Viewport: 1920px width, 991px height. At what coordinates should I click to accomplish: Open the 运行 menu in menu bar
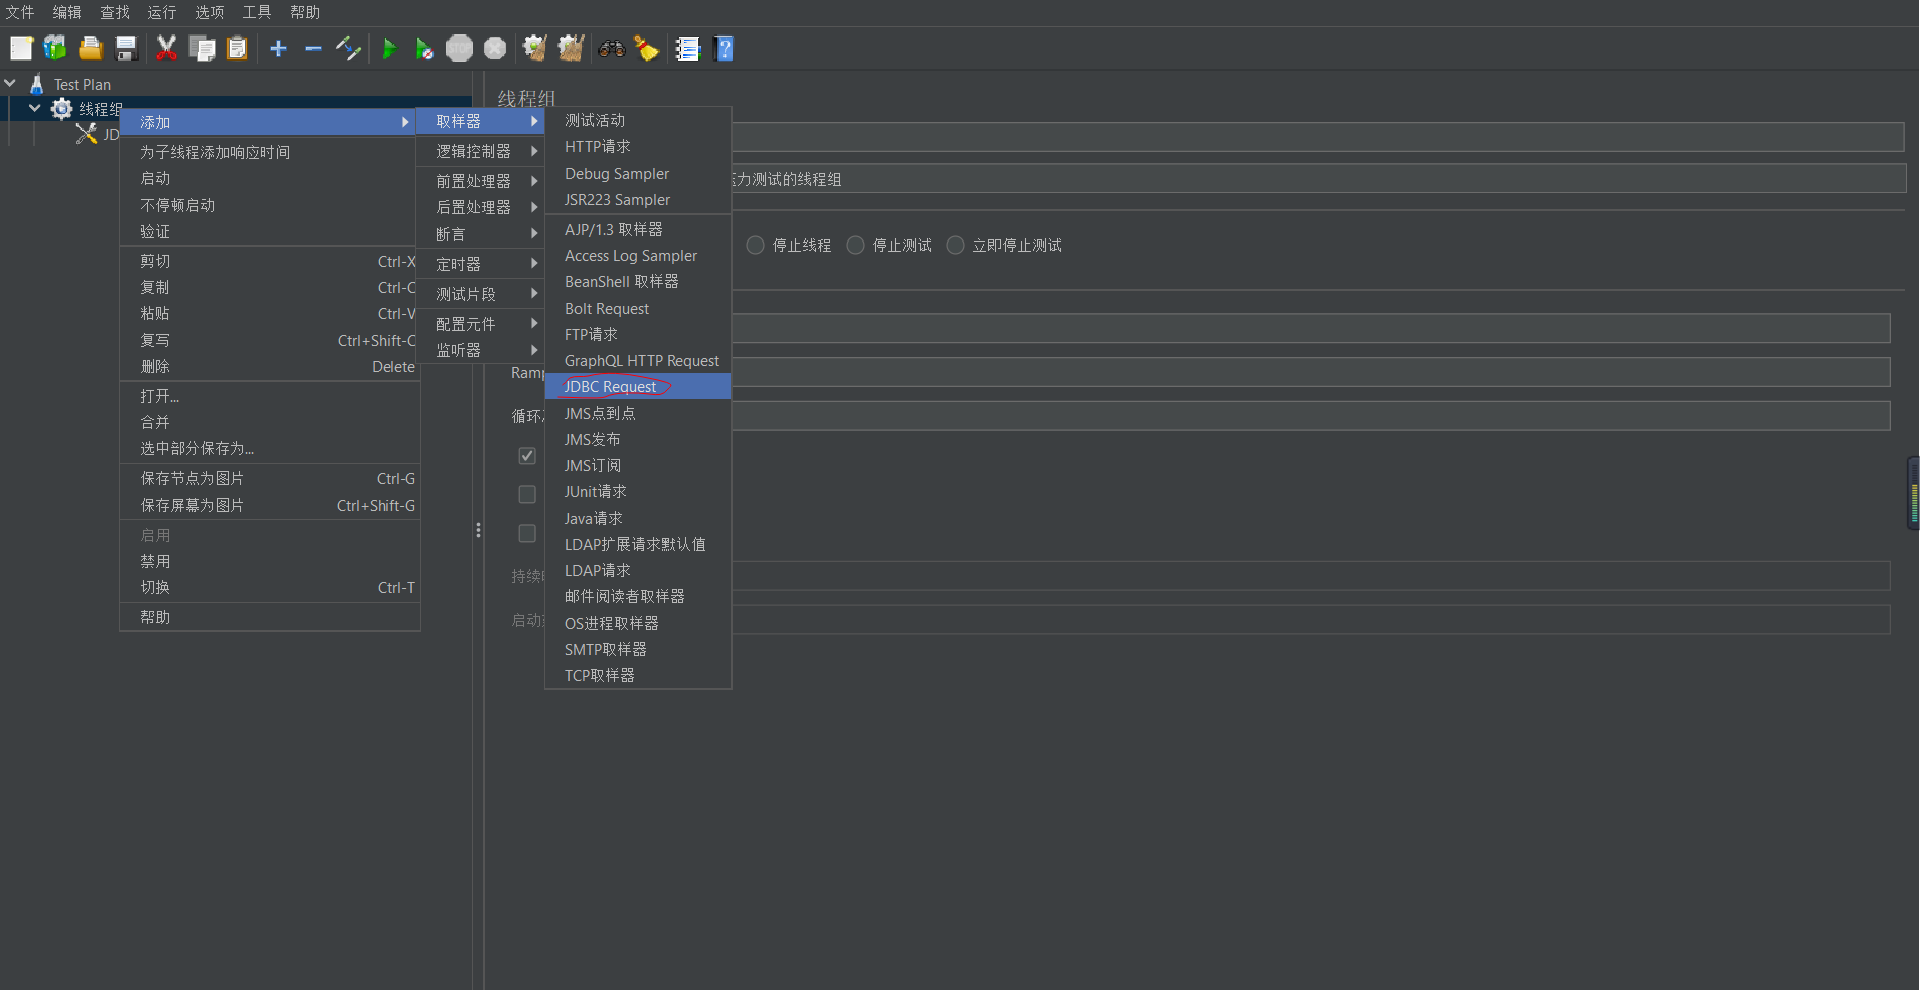[x=162, y=12]
